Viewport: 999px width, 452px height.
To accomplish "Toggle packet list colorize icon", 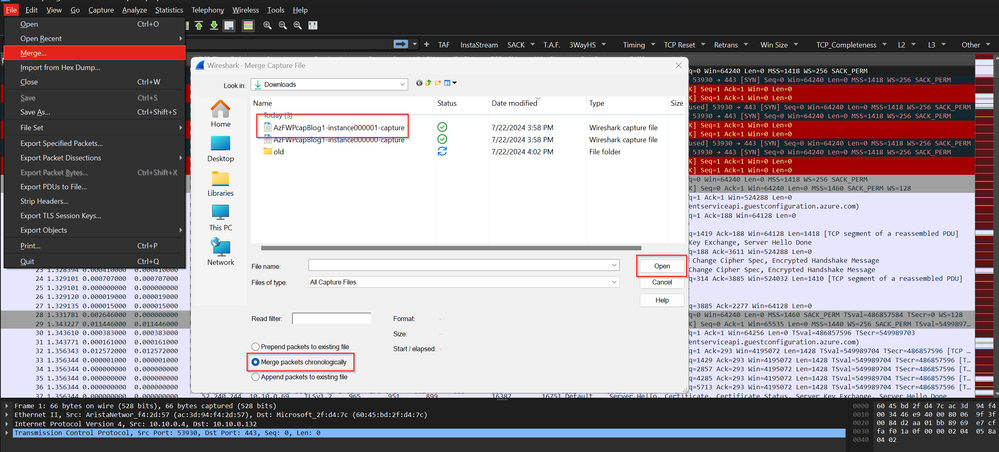I will (248, 26).
